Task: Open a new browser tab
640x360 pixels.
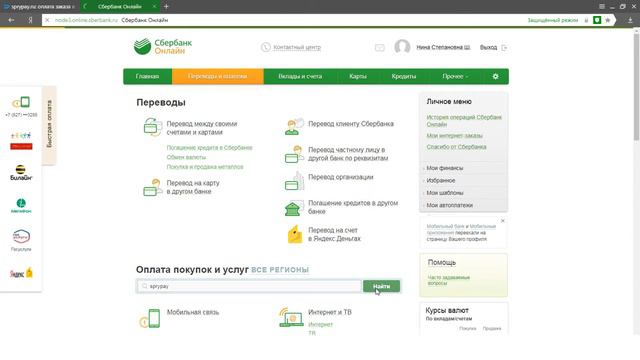Action: click(166, 7)
